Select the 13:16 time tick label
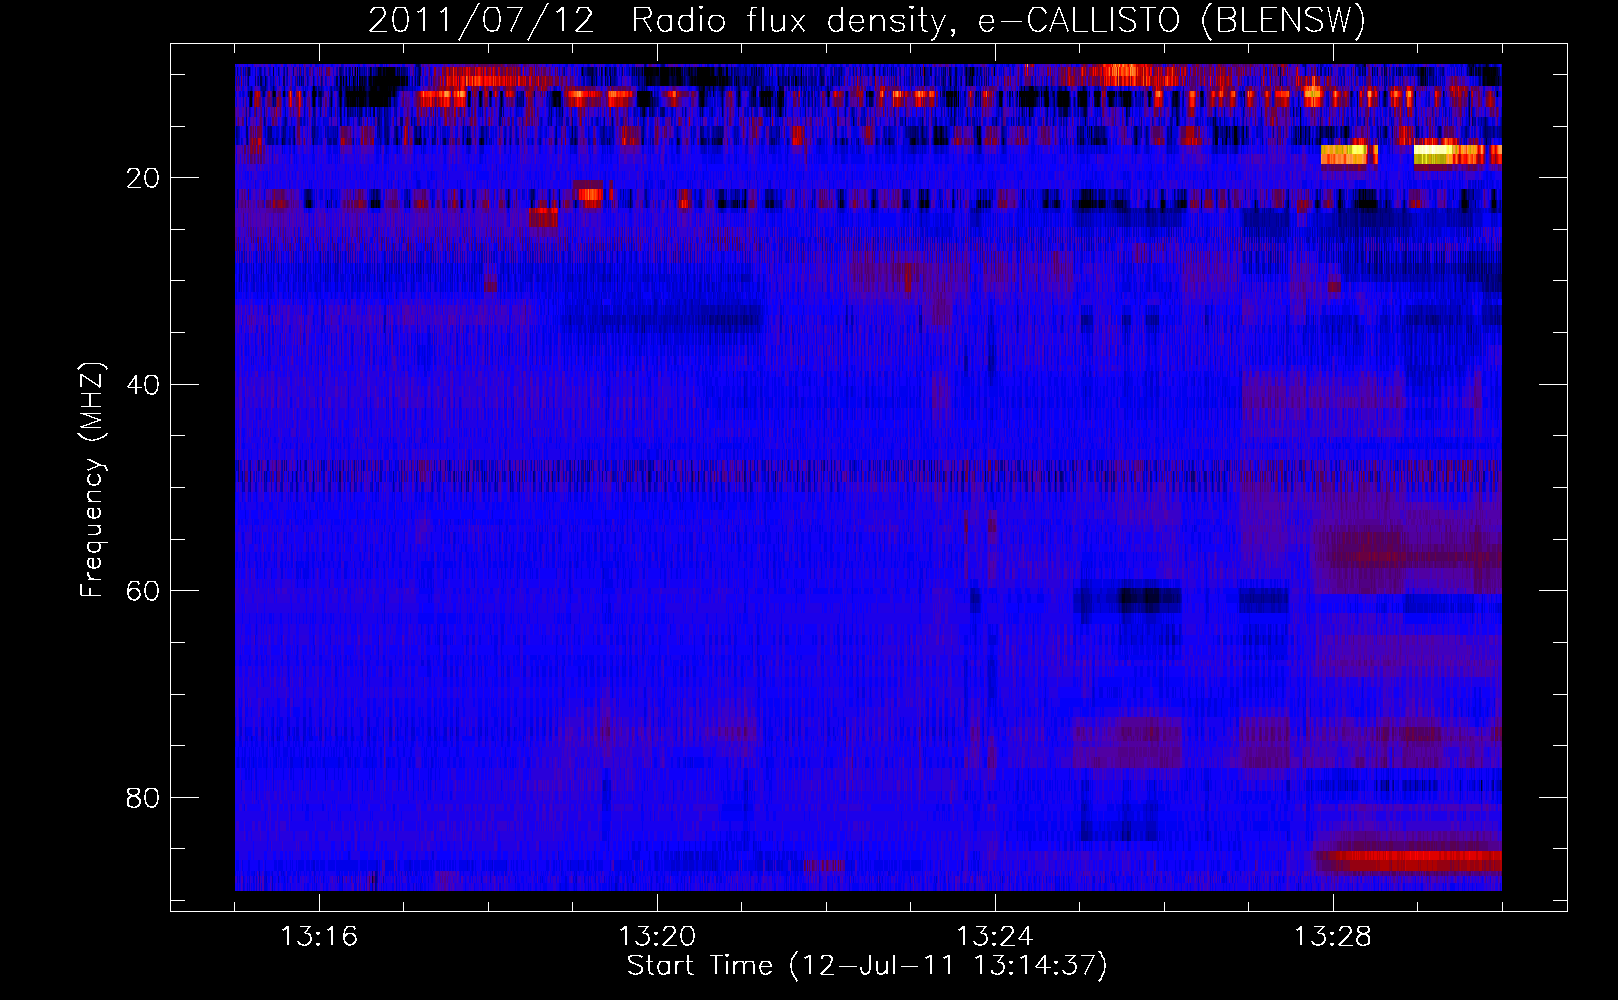Screen dimensions: 1618x1000 (319, 936)
